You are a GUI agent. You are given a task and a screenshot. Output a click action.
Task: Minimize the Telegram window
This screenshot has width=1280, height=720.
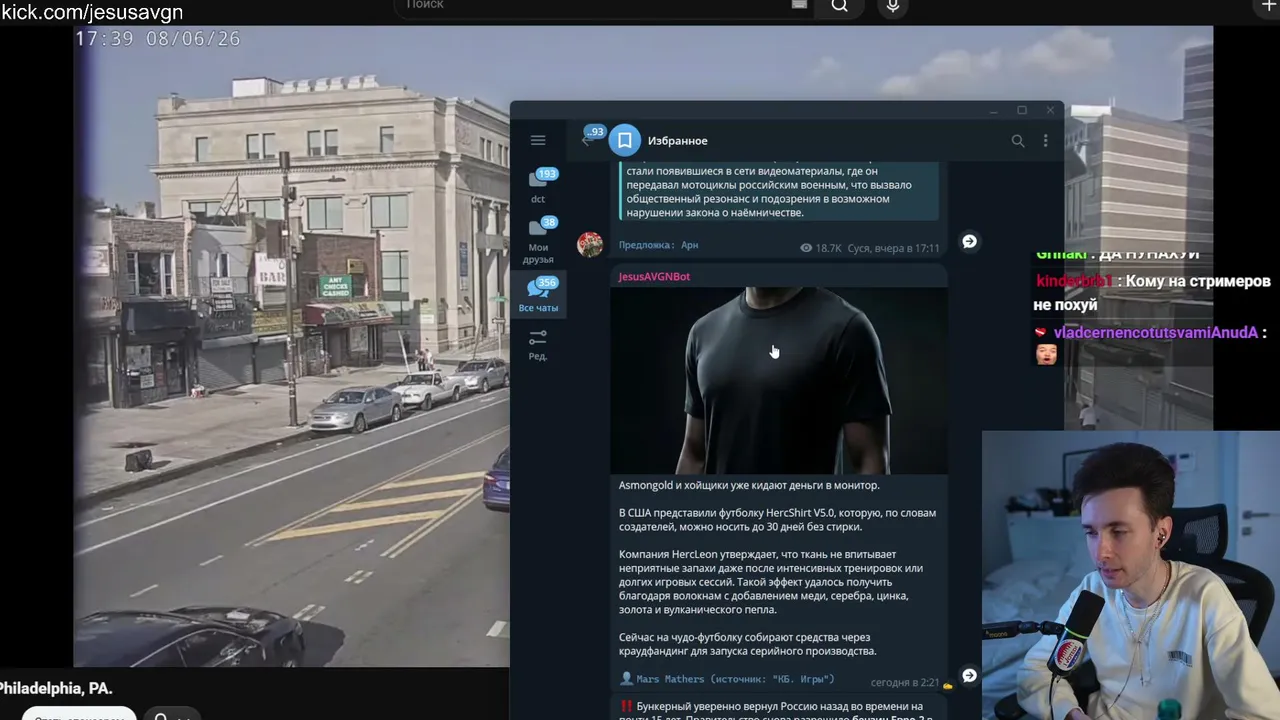pos(993,110)
